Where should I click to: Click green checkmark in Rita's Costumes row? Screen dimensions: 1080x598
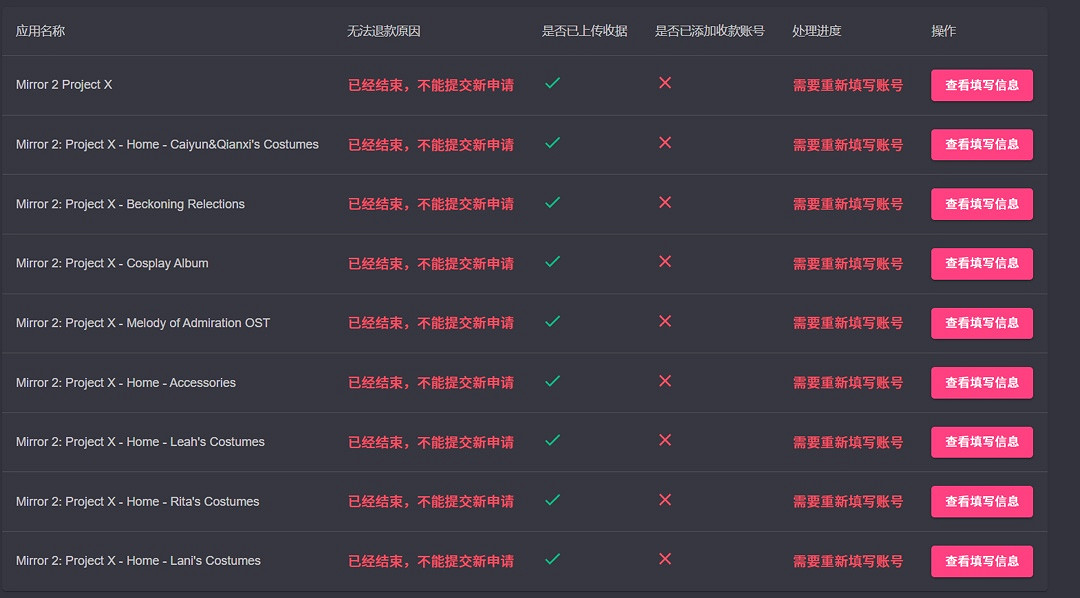[x=552, y=499]
